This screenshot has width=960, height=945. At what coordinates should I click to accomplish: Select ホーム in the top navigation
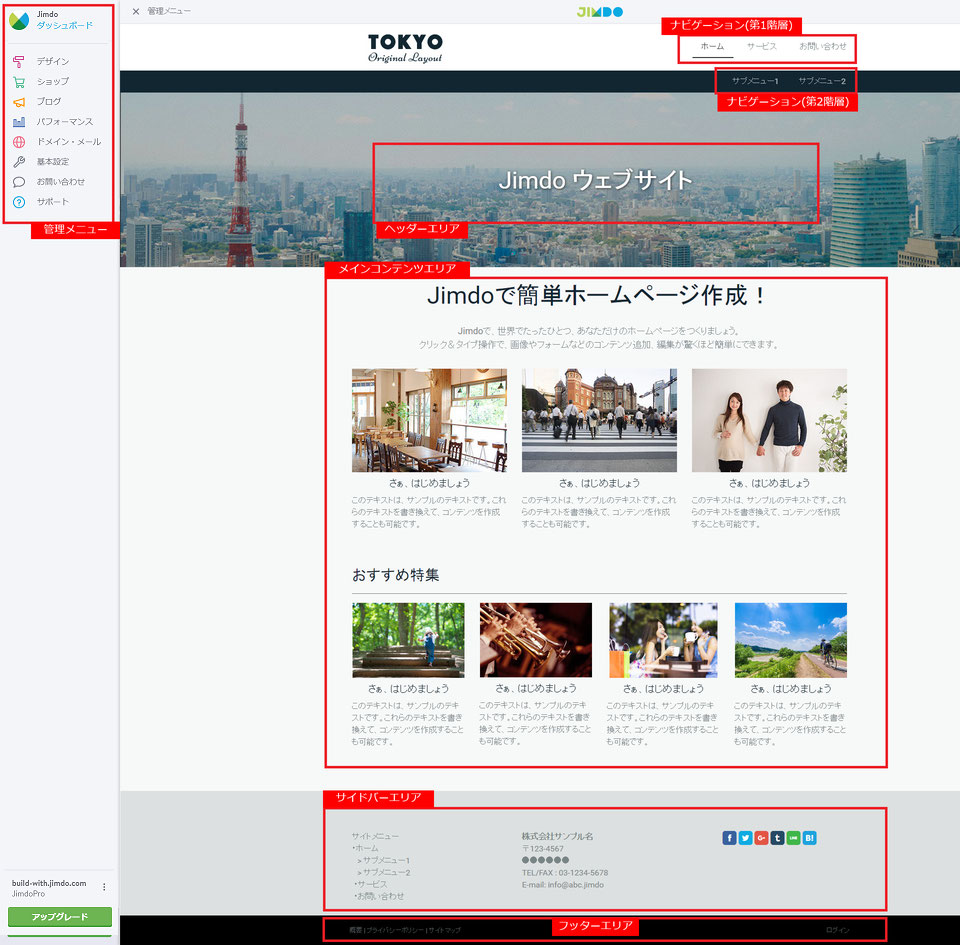point(712,46)
